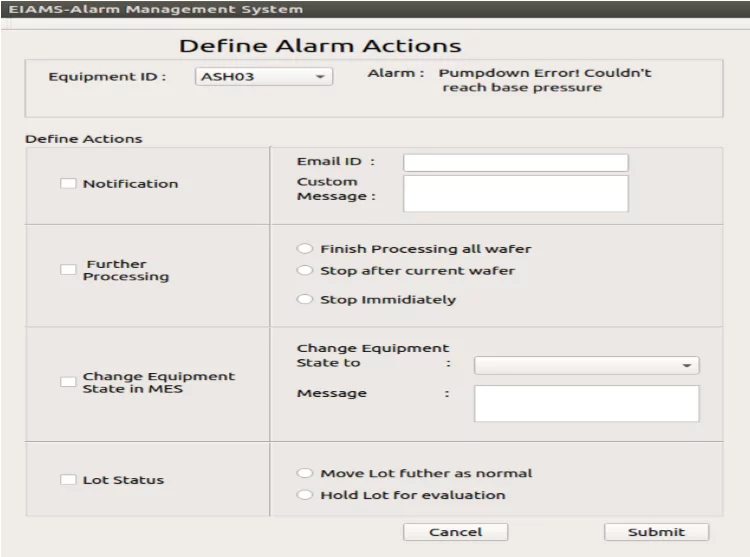Screen dimensions: 750x557
Task: Choose Stop after current wafer
Action: 305,271
